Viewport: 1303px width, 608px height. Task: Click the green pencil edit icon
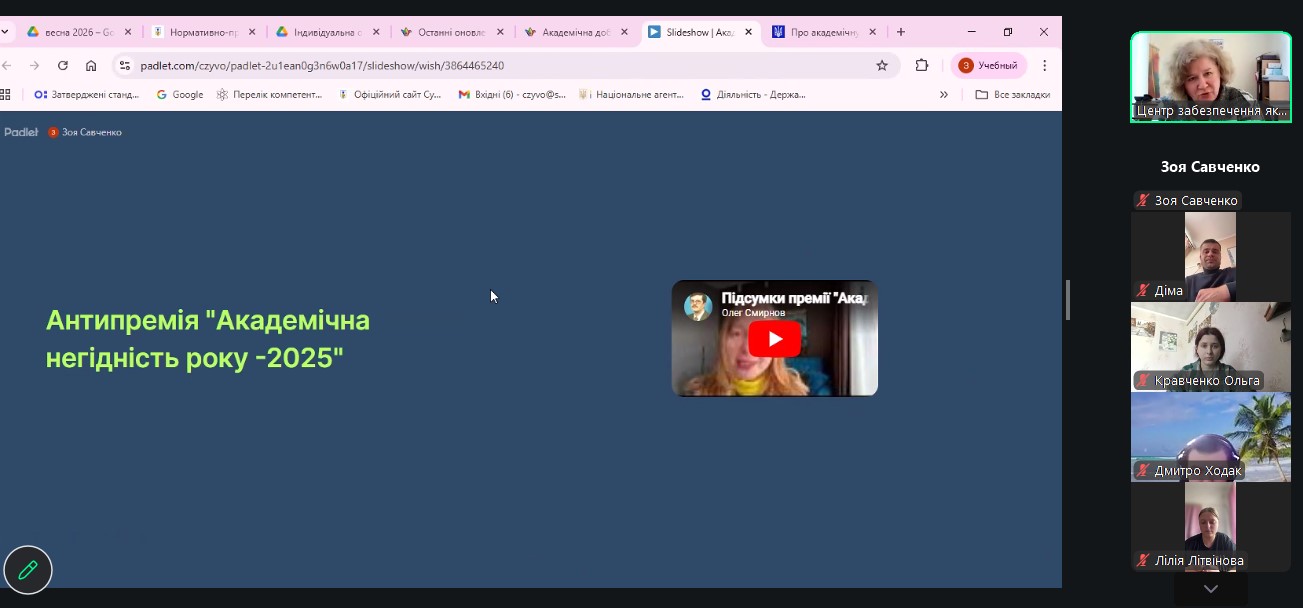coord(28,570)
